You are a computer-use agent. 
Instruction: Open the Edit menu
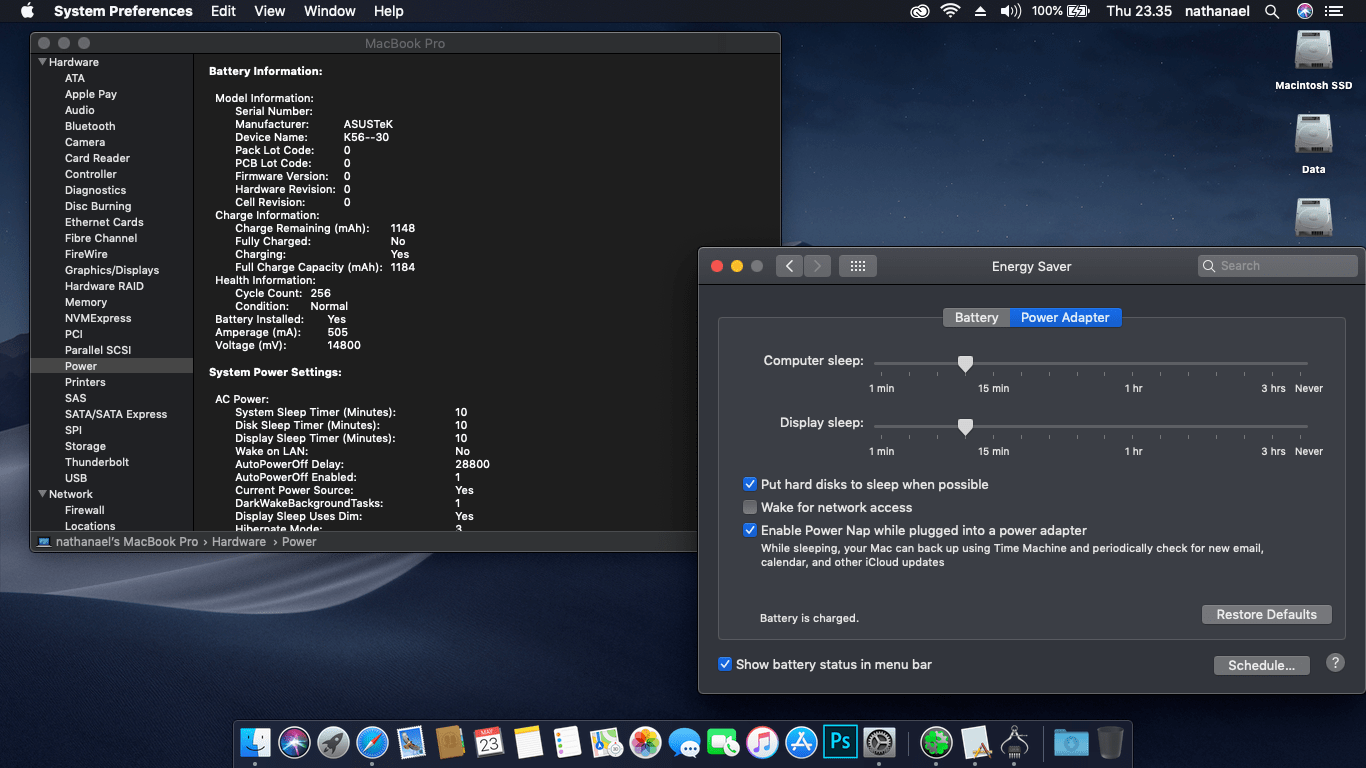pos(223,11)
